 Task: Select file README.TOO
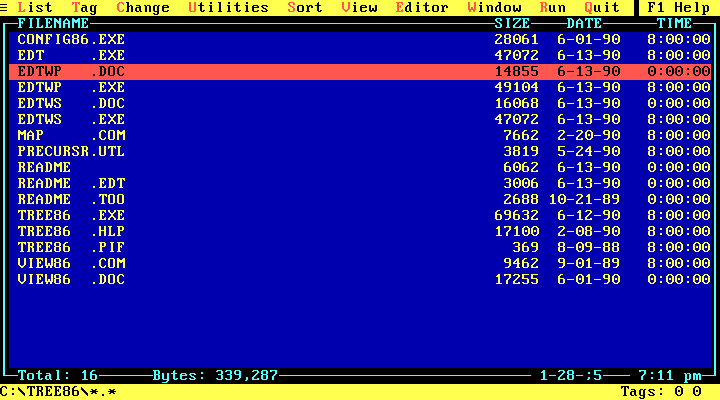pos(360,200)
